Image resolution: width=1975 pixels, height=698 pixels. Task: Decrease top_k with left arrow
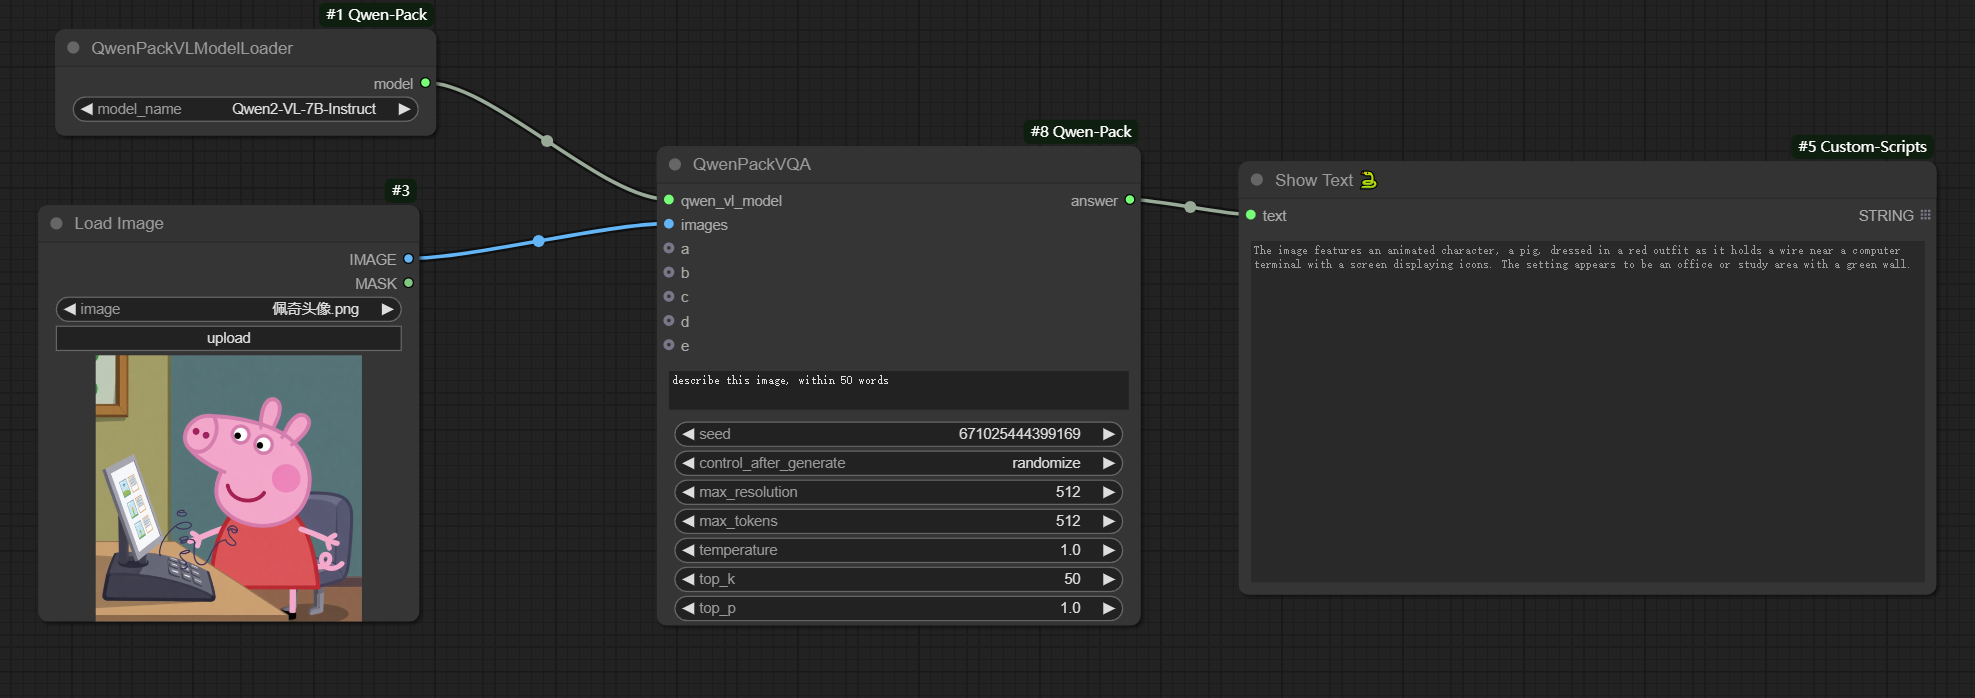[688, 579]
